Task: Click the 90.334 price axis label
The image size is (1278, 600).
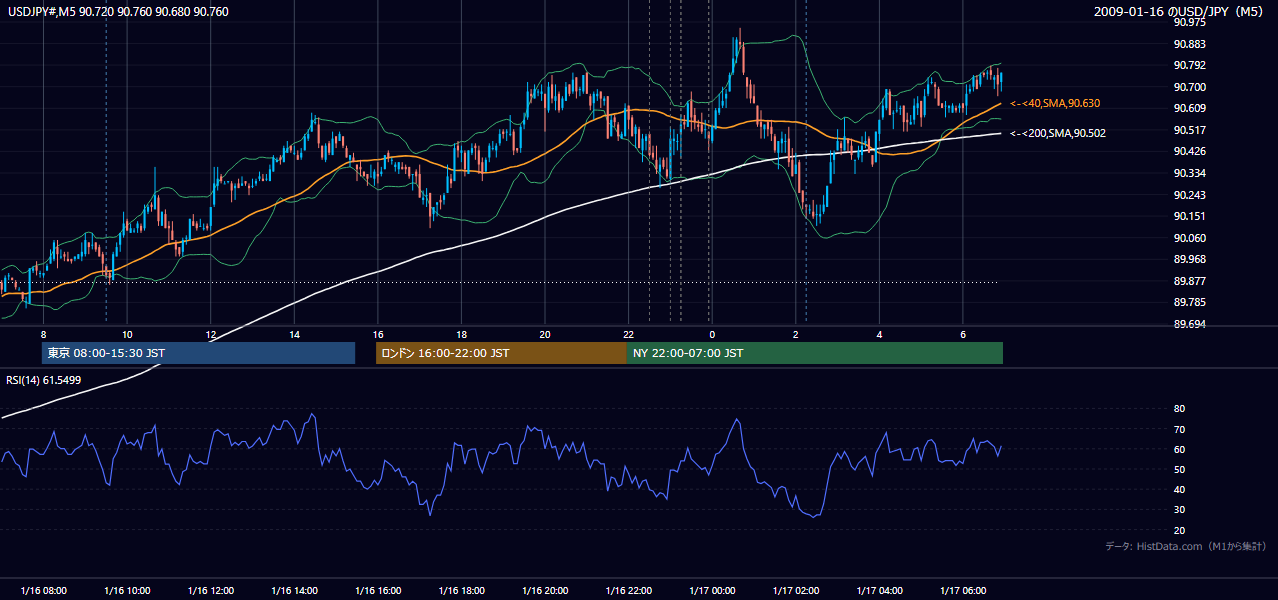Action: 1190,173
